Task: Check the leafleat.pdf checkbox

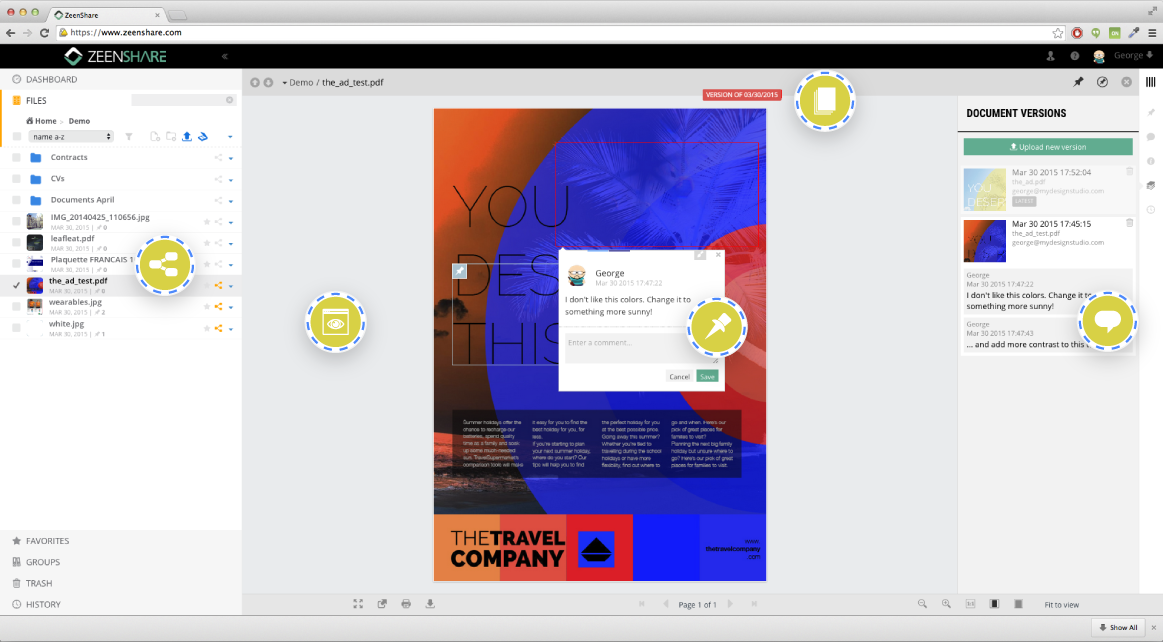Action: click(x=16, y=242)
